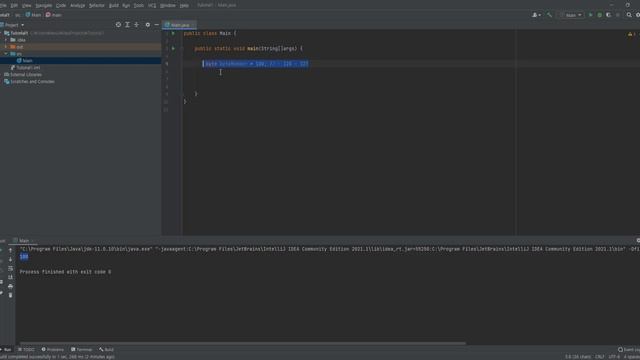Viewport: 640px width, 360px height.
Task: Open the Terminal tool window button
Action: (82, 350)
